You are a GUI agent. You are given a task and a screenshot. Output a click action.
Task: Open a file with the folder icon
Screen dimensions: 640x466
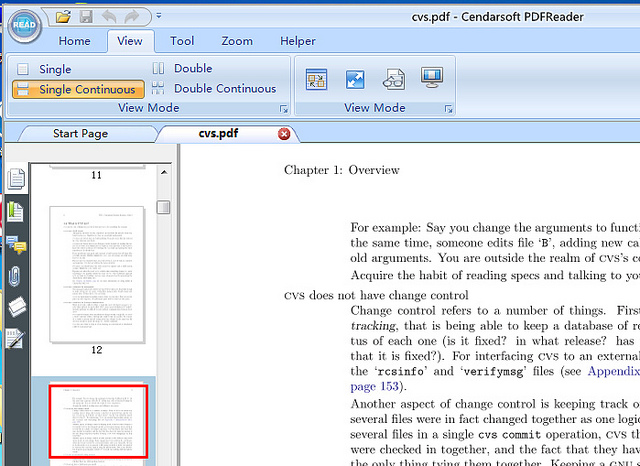[63, 17]
